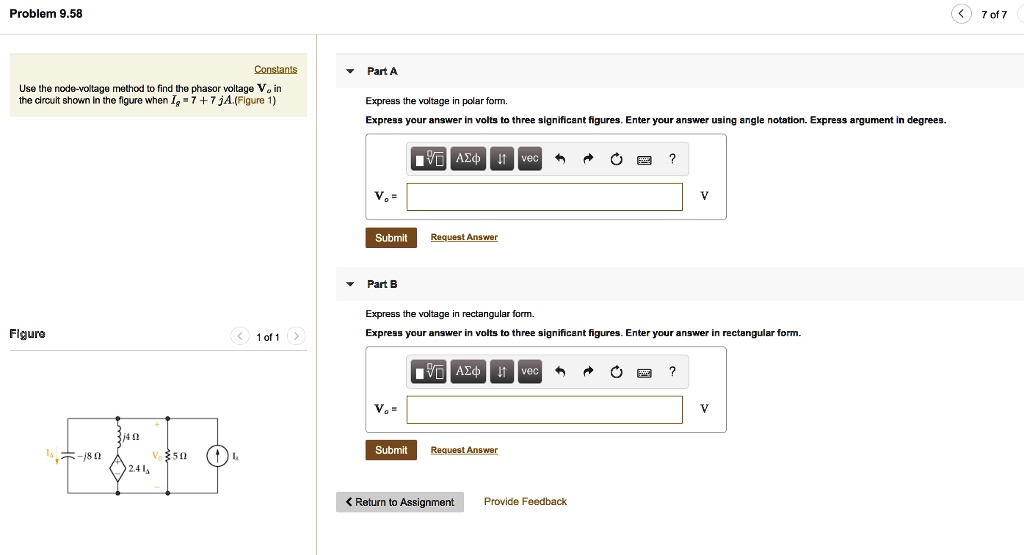
Task: Go to the previous problem arrow by 7 of 7
Action: [961, 14]
